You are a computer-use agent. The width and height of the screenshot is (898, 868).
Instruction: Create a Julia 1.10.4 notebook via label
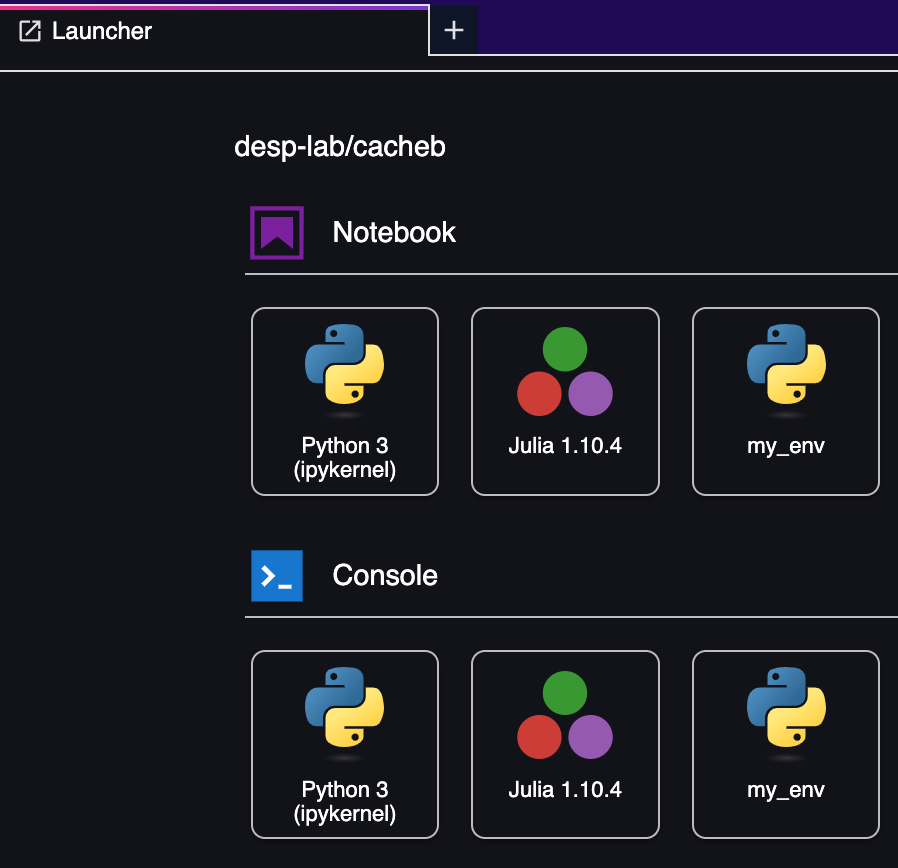565,446
